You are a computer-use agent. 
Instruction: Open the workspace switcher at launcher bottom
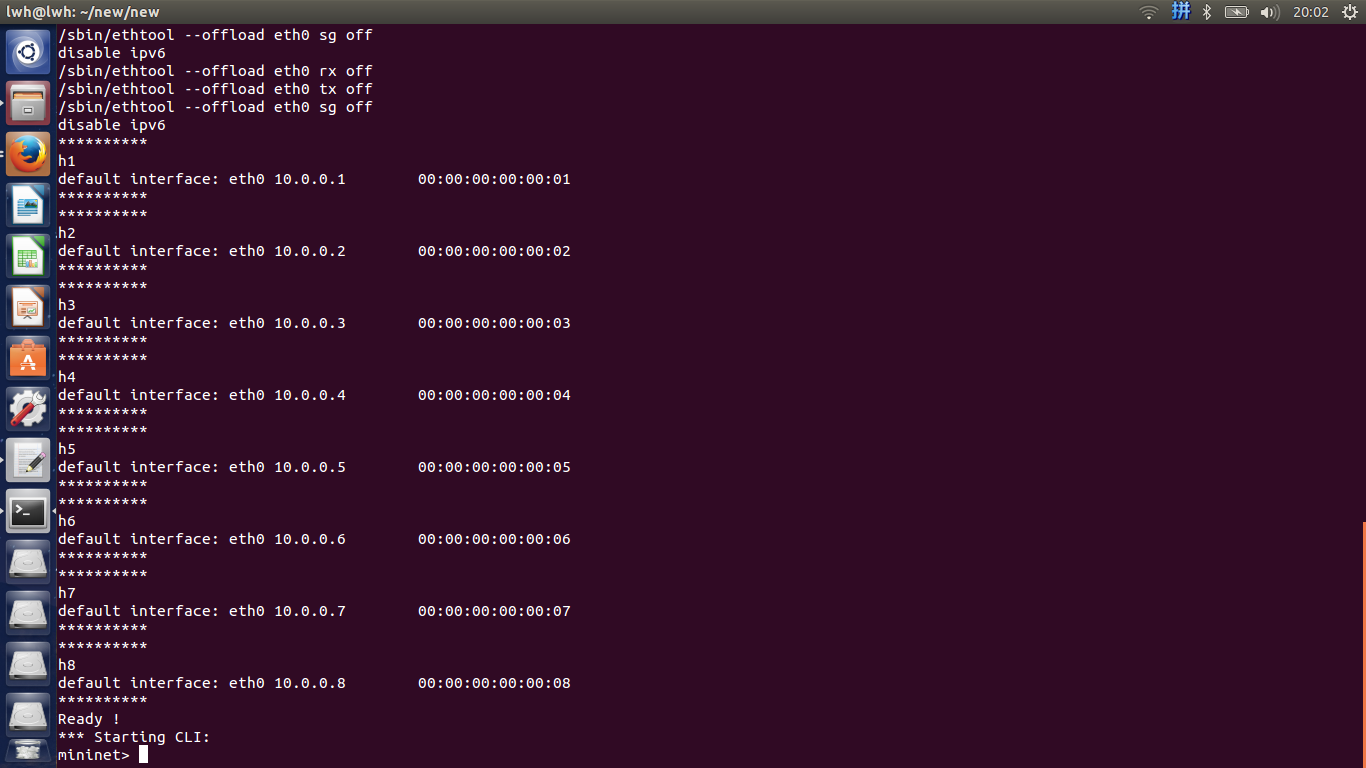(x=27, y=751)
